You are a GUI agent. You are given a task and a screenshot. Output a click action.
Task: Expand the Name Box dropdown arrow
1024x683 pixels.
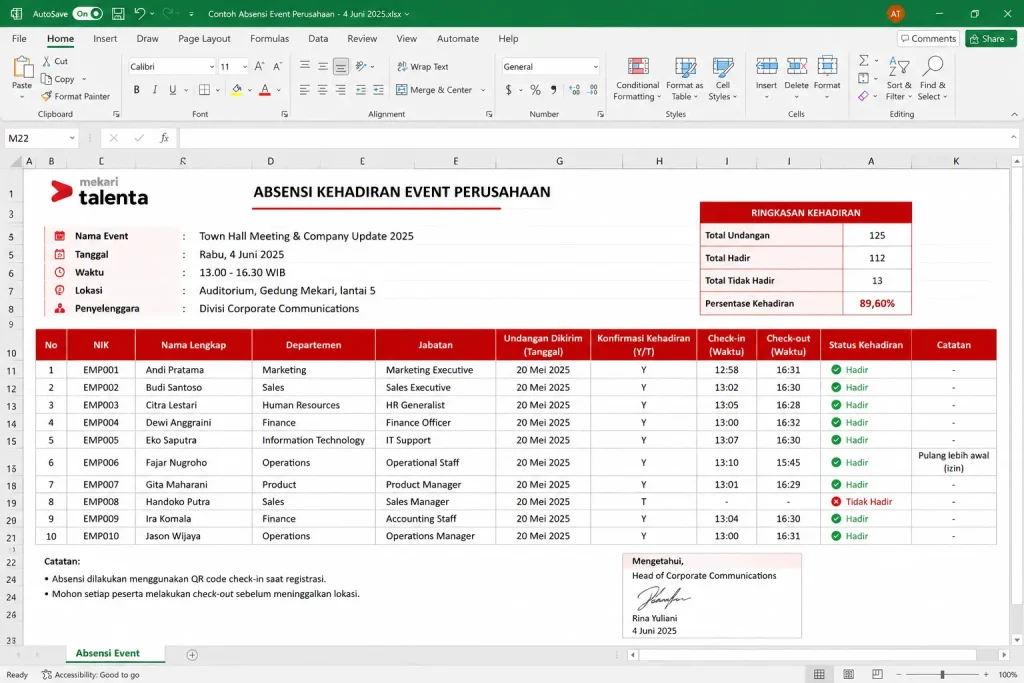click(x=72, y=138)
